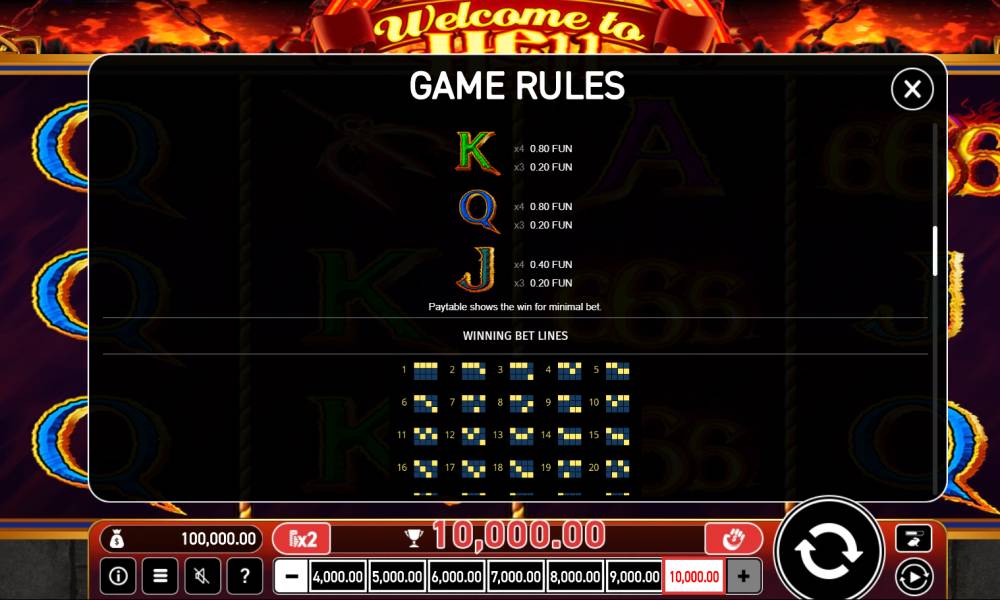This screenshot has width=1000, height=600.
Task: Spin the reels with the circular arrows button
Action: click(x=828, y=550)
